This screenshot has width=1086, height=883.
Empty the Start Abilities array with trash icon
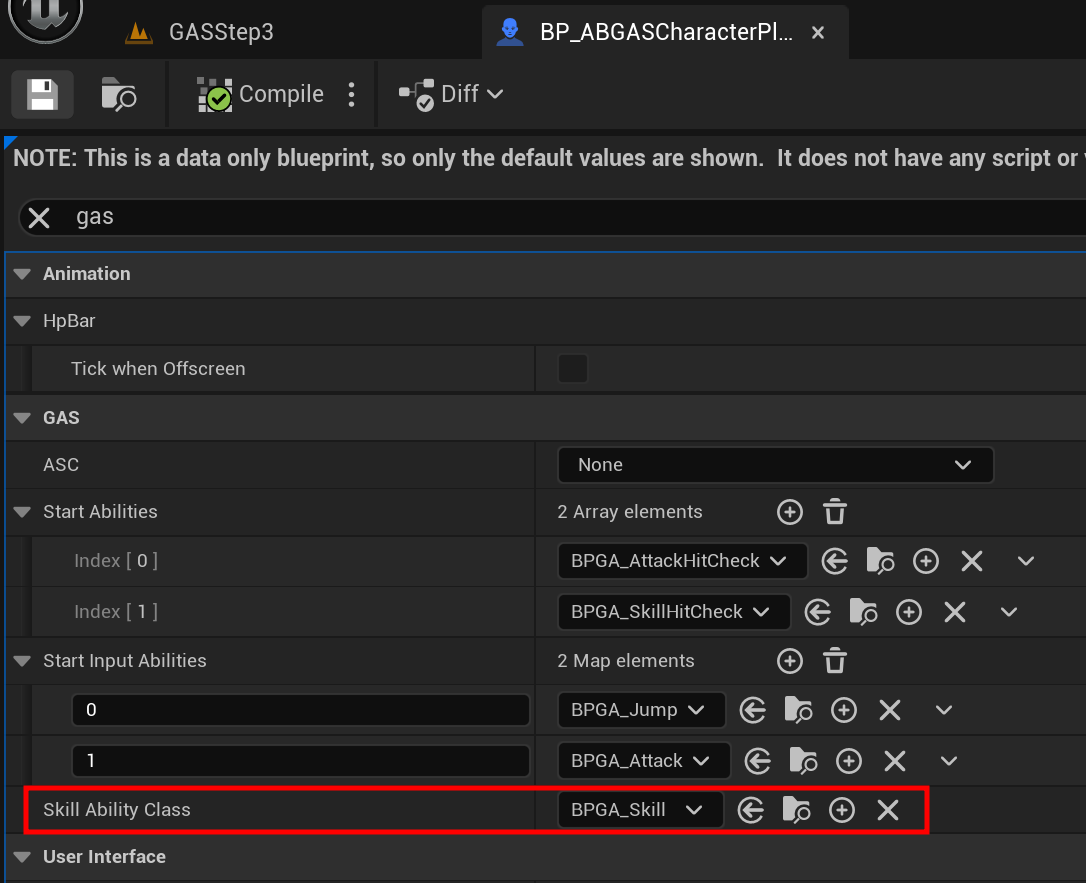click(x=835, y=512)
